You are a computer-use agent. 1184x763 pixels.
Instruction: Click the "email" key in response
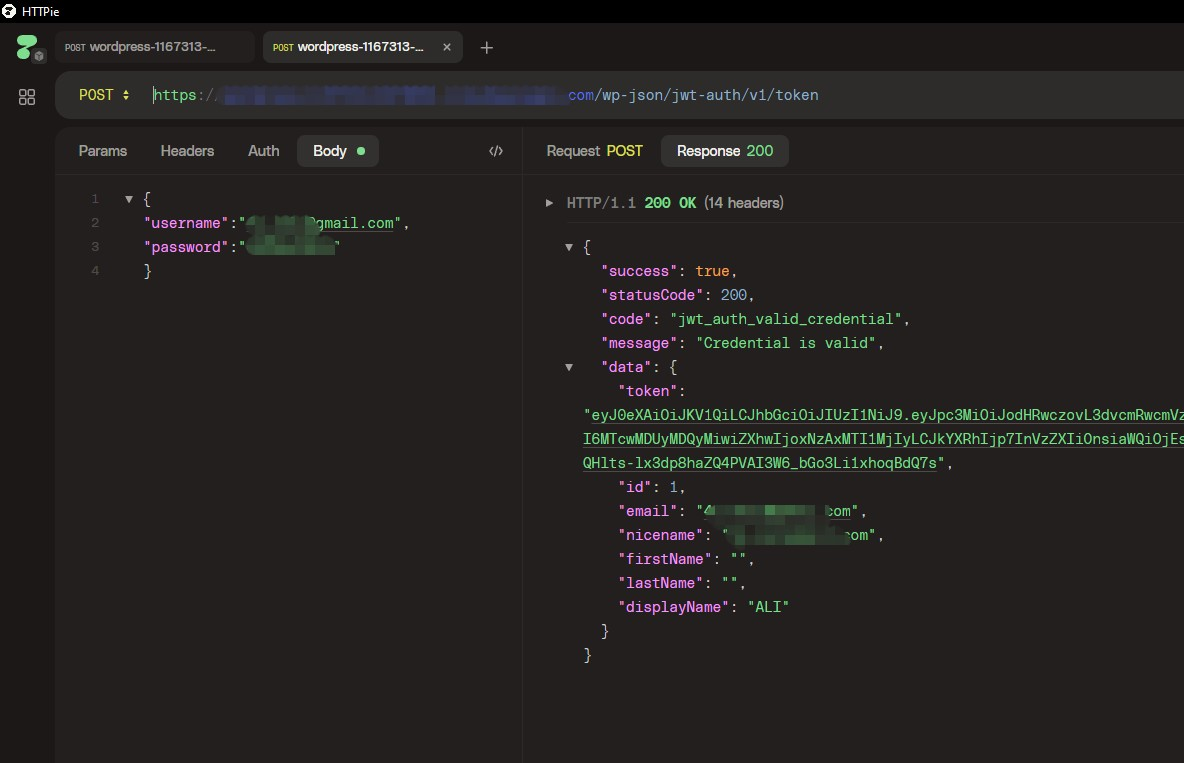(647, 511)
